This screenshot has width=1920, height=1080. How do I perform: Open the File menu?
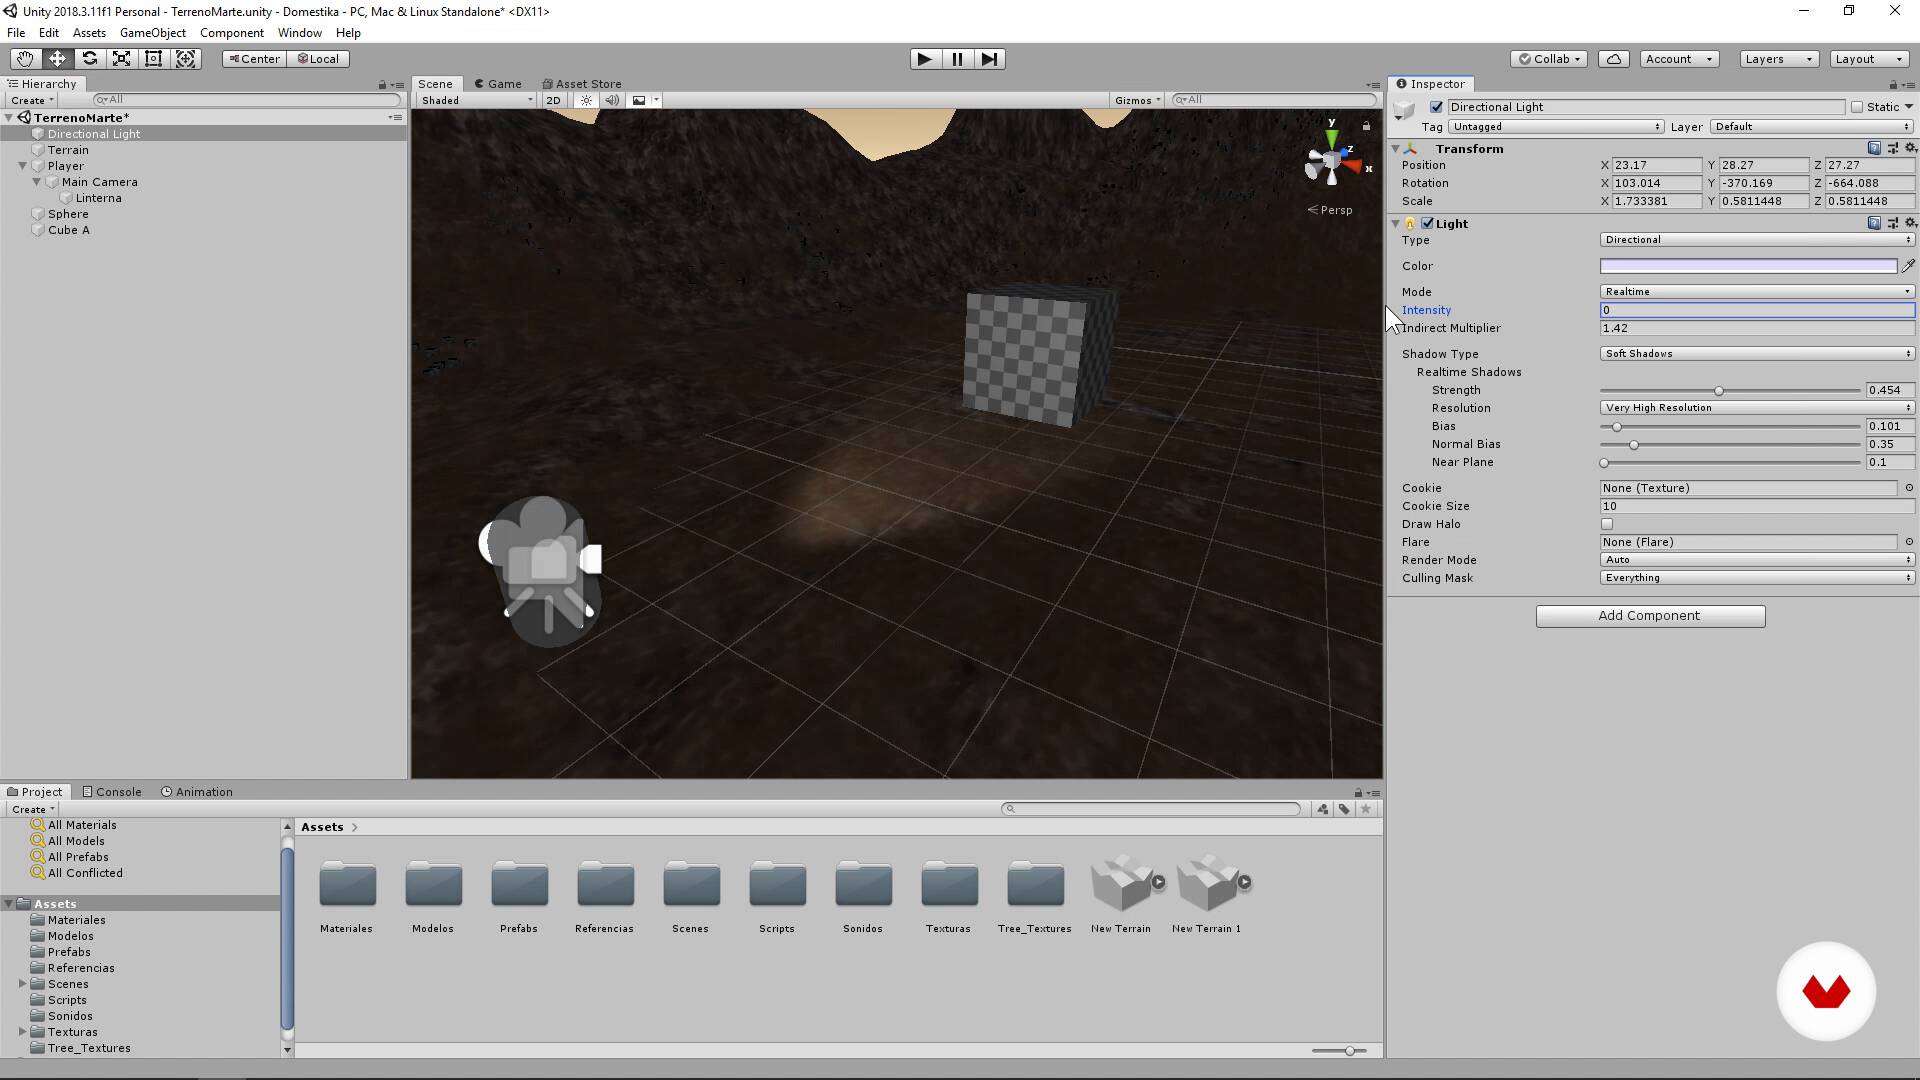tap(16, 33)
